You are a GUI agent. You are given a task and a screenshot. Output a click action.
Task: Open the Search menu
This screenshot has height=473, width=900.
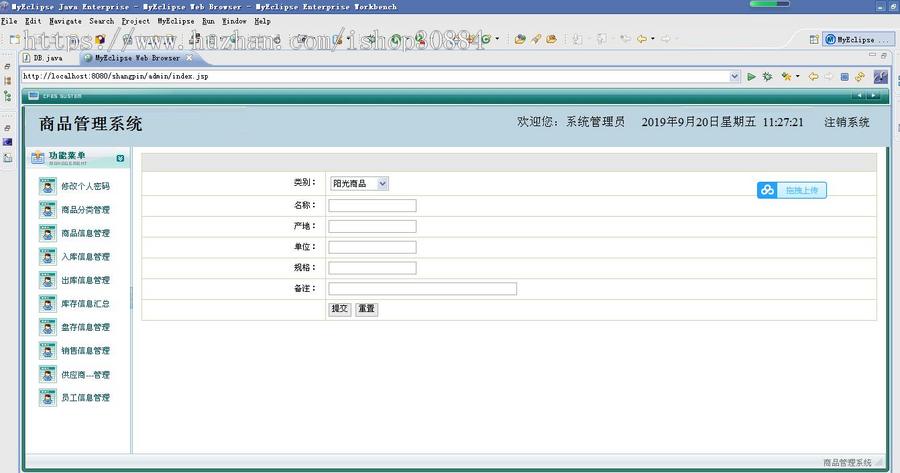pyautogui.click(x=102, y=21)
